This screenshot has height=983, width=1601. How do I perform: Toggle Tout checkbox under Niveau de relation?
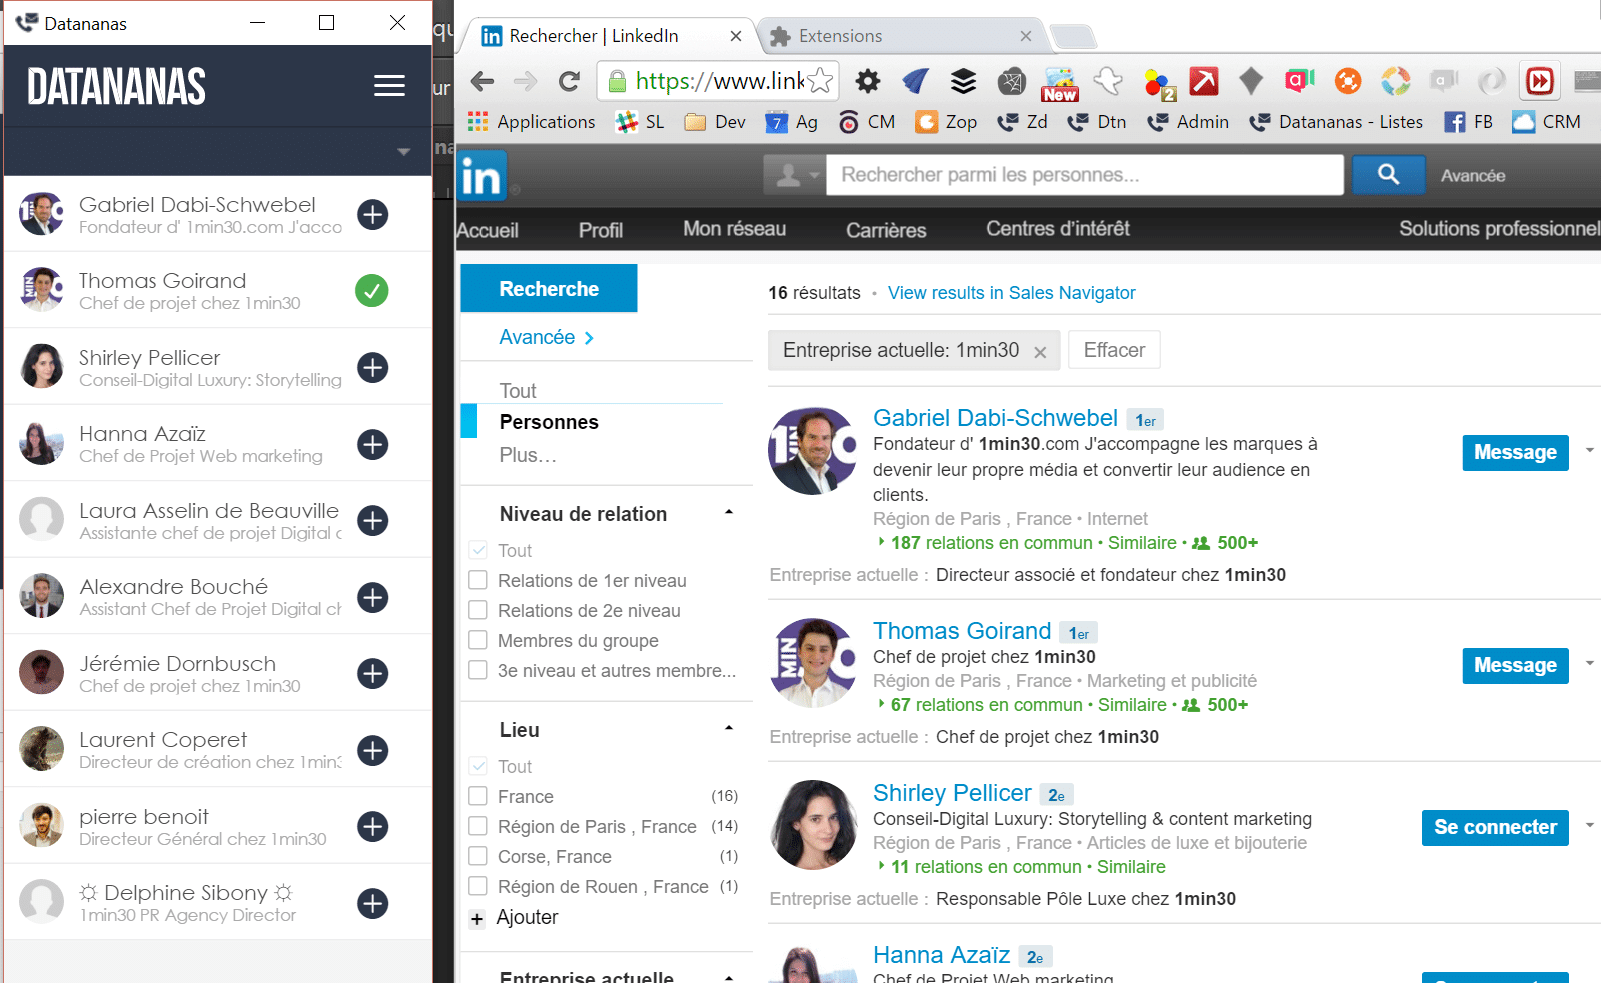point(478,550)
